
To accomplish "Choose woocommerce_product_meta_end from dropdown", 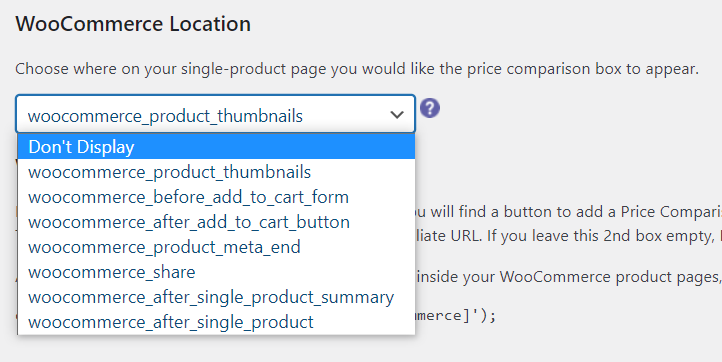I will (x=216, y=247).
